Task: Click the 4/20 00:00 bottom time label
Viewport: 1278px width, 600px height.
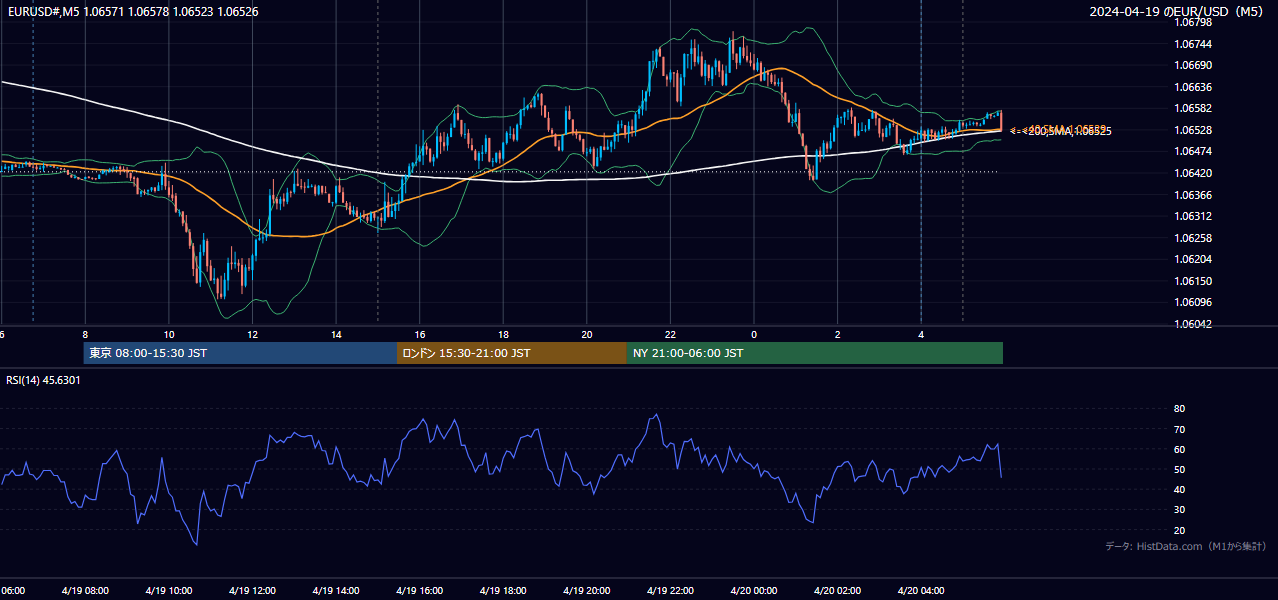Action: coord(754,591)
